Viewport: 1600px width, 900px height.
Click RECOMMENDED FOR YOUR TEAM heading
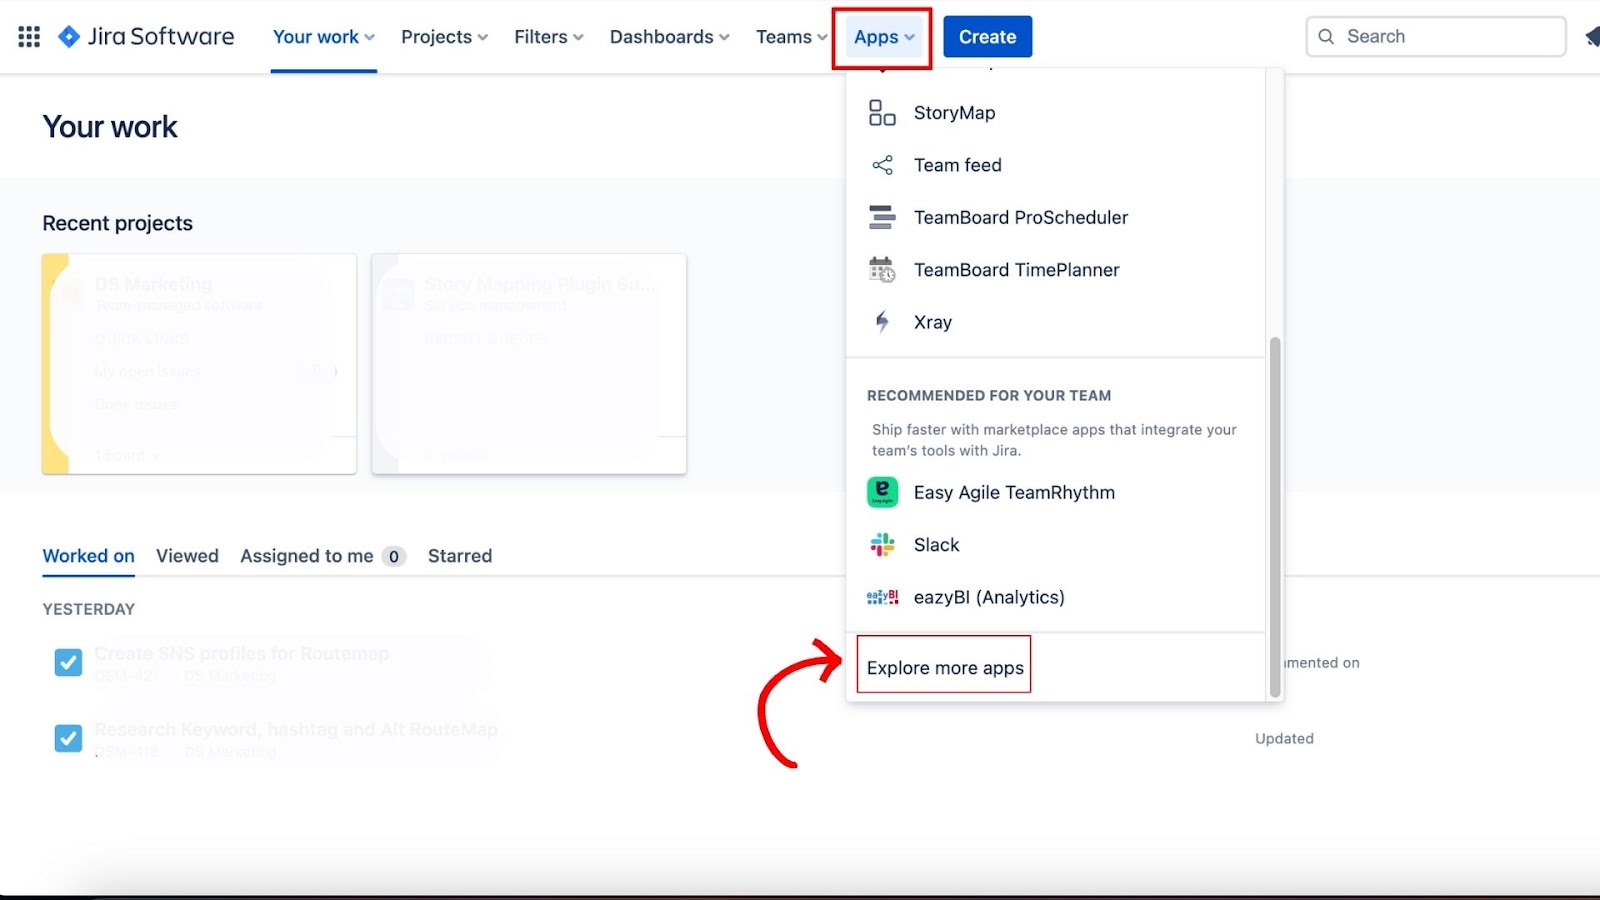coord(989,396)
